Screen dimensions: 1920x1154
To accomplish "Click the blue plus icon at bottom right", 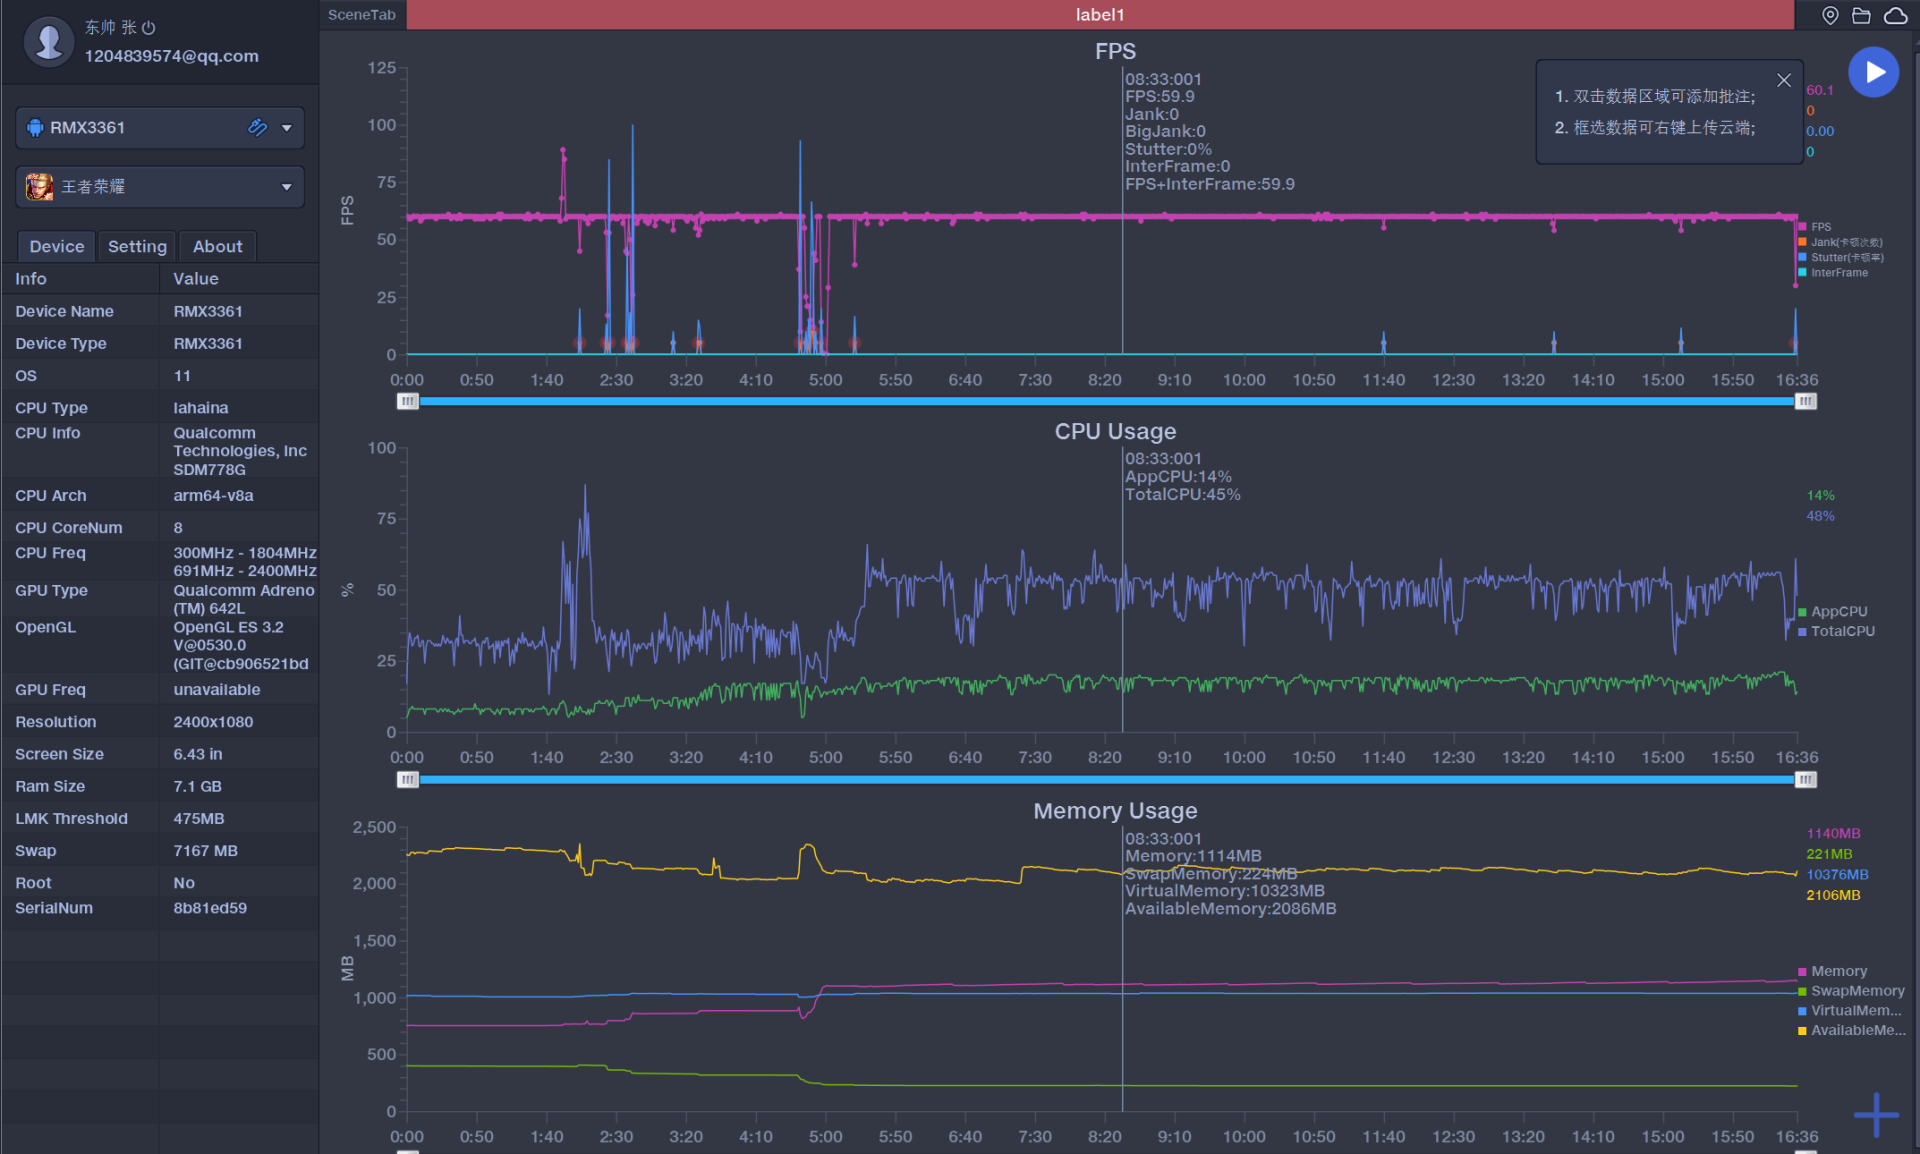I will coord(1876,1114).
